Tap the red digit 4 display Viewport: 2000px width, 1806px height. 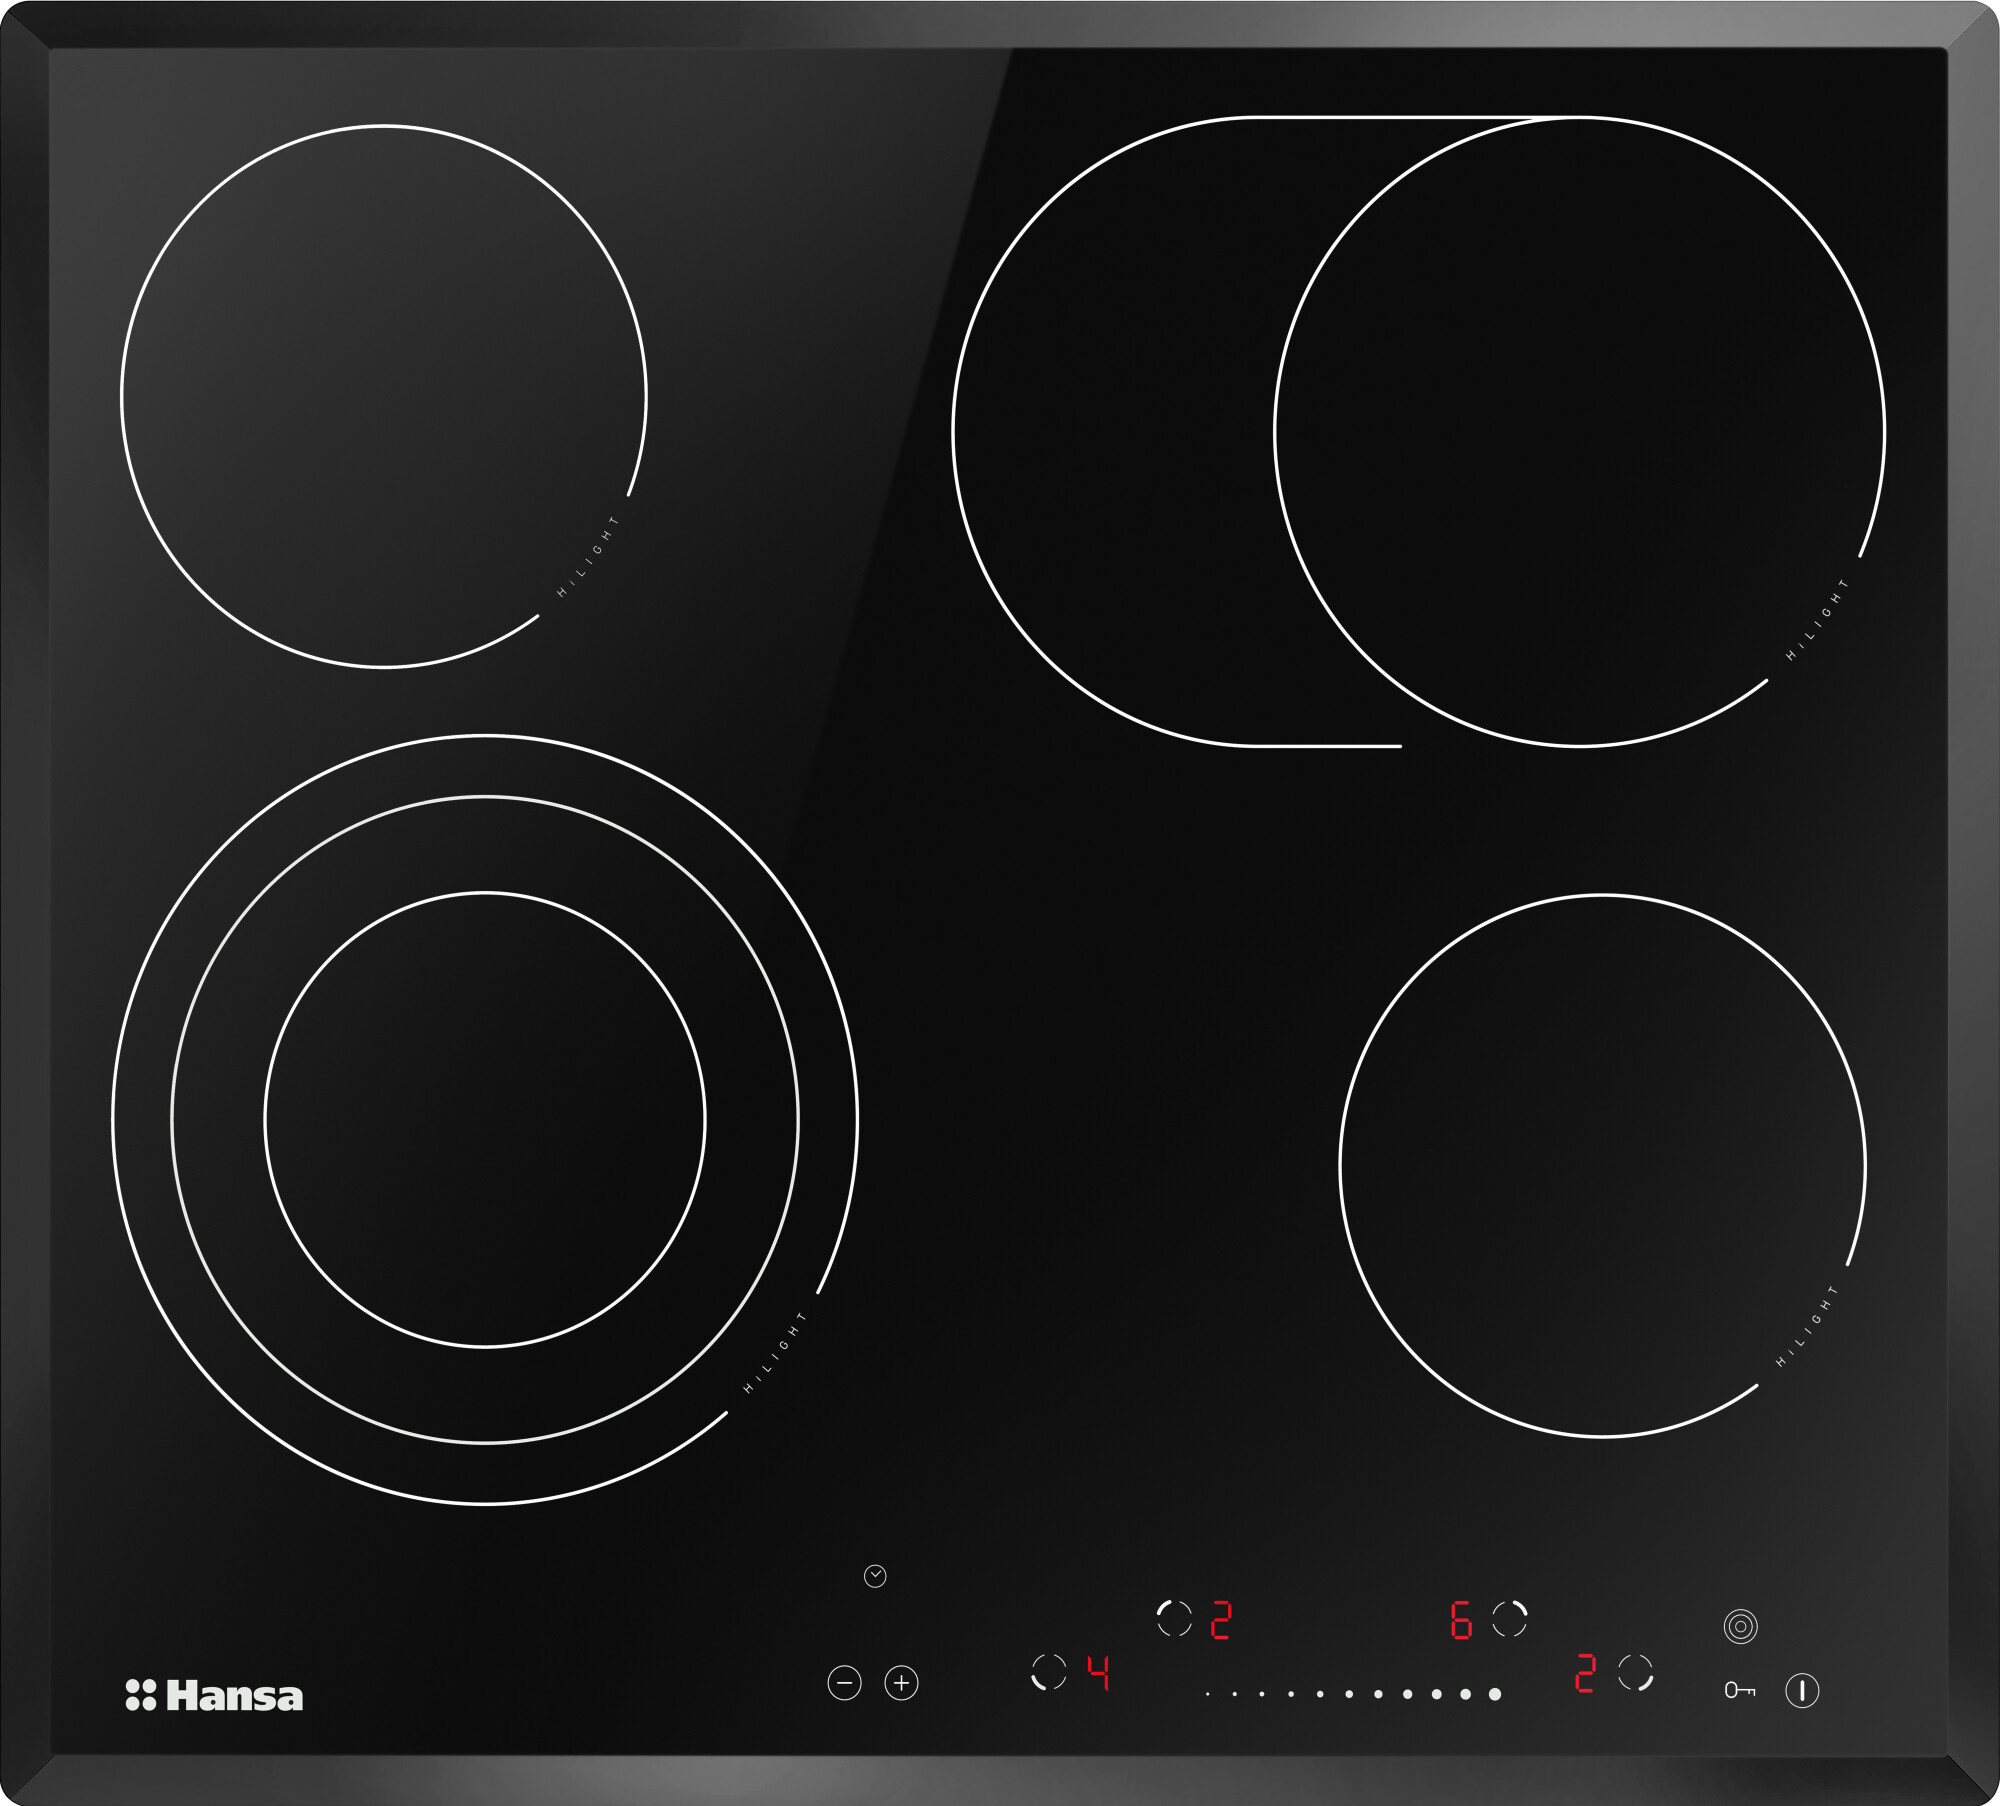[x=1098, y=1672]
